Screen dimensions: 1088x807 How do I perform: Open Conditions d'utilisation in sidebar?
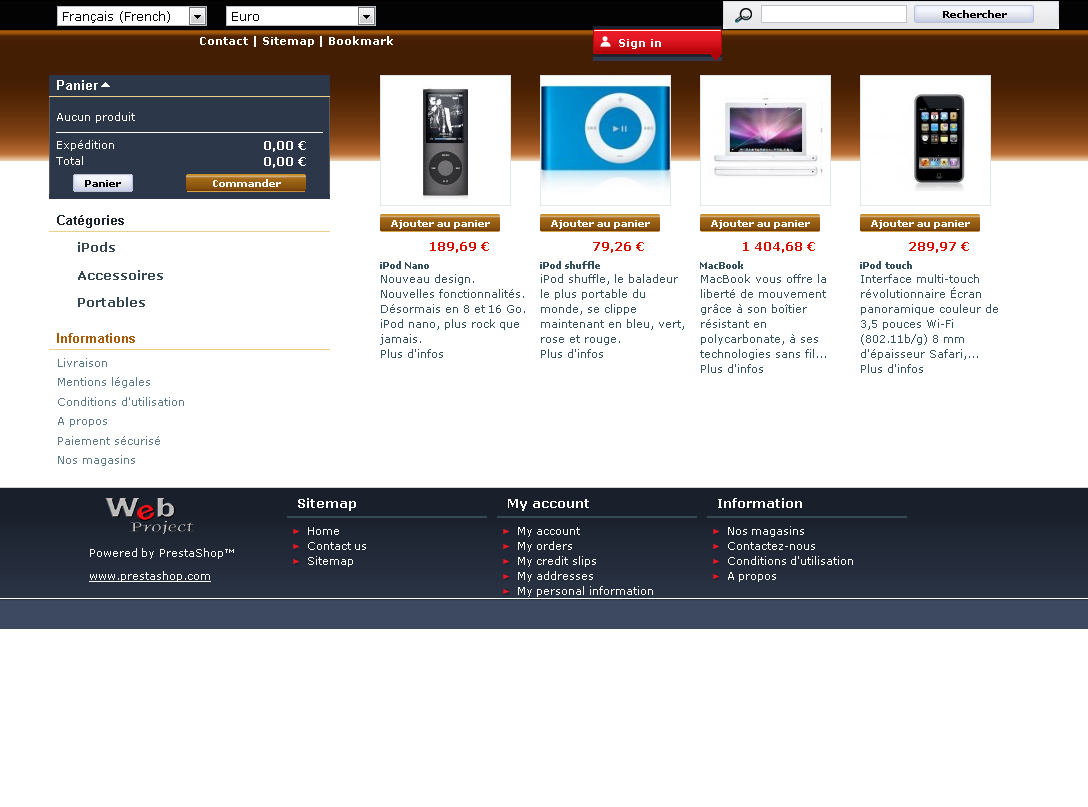(x=121, y=402)
